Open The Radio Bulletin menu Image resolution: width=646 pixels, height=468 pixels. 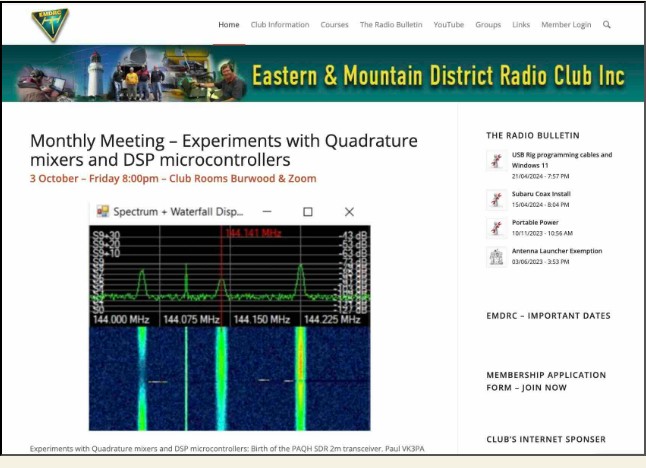tap(391, 24)
